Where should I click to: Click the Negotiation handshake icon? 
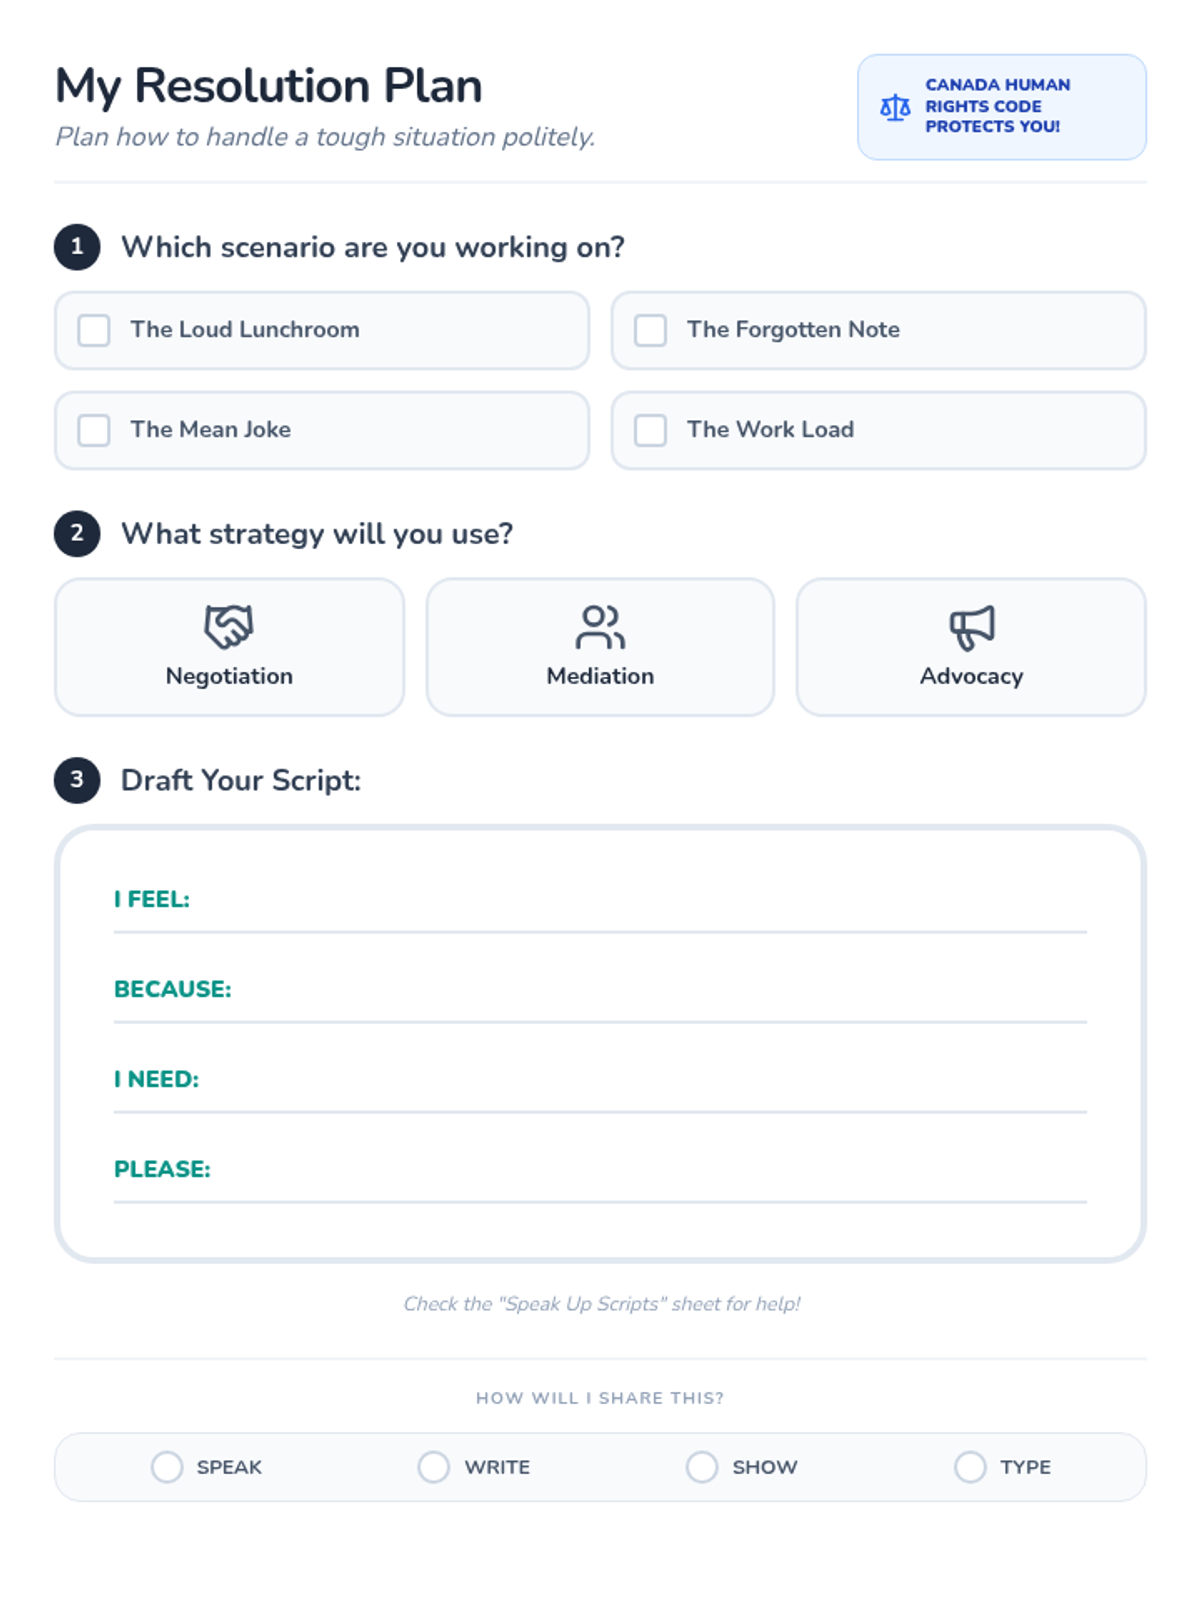point(229,627)
